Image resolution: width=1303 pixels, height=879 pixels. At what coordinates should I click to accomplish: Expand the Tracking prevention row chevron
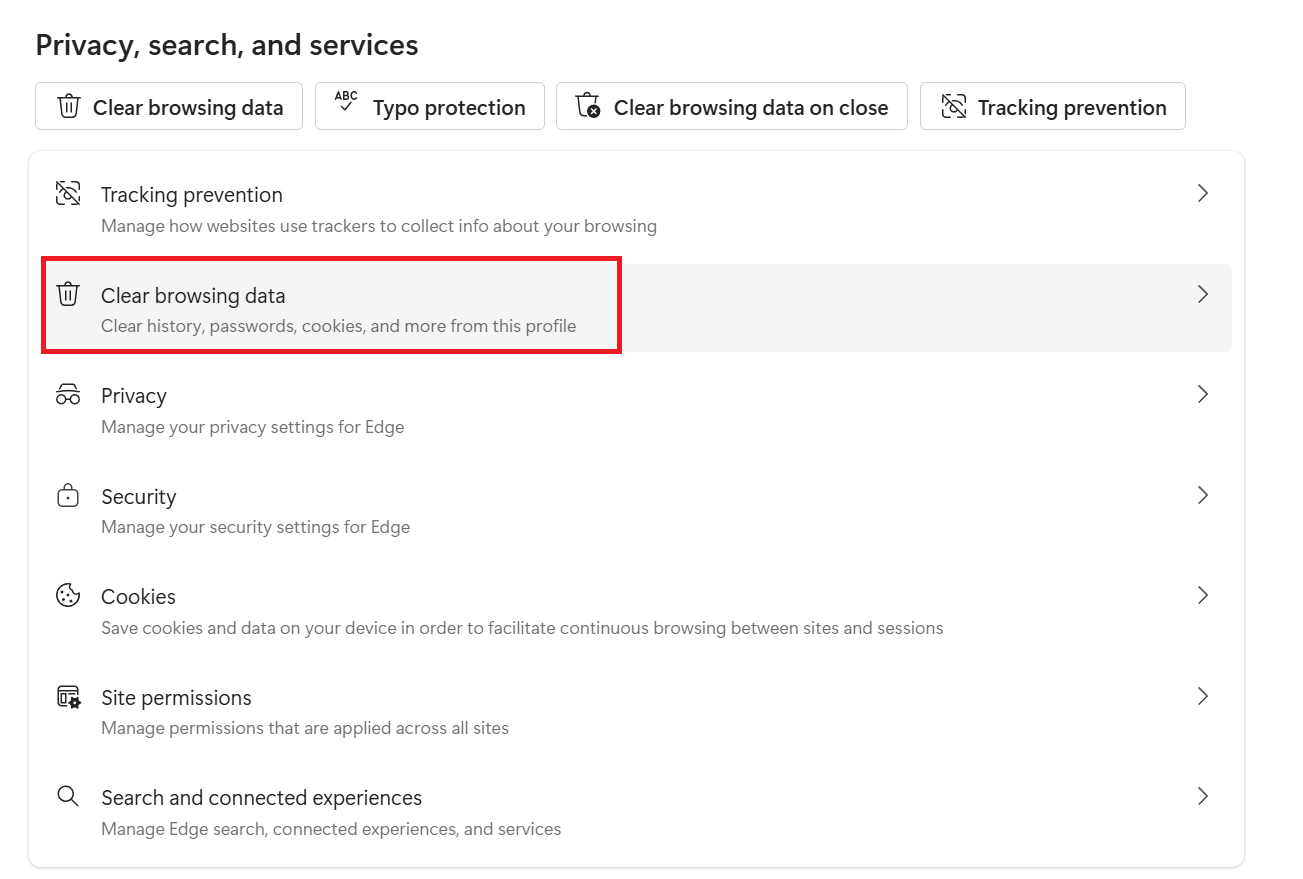point(1203,194)
